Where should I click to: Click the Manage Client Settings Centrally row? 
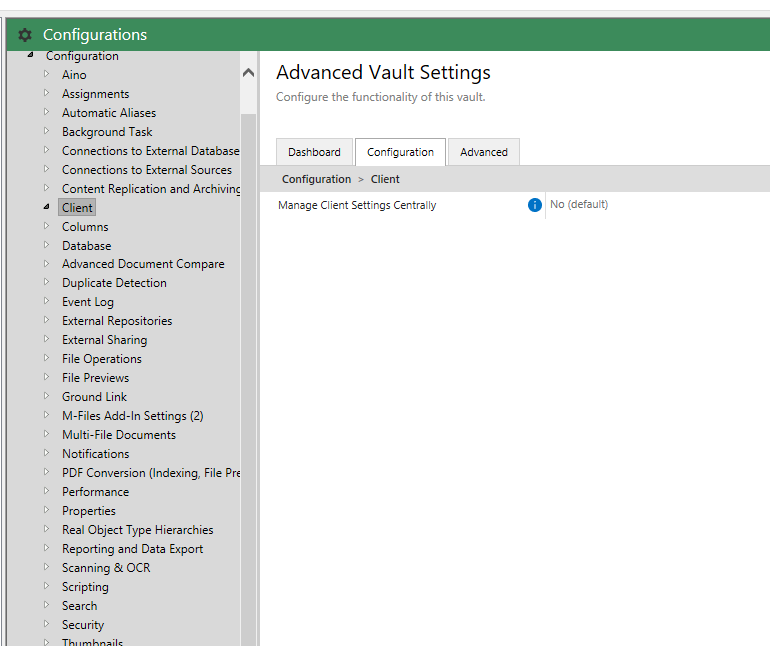coord(357,205)
